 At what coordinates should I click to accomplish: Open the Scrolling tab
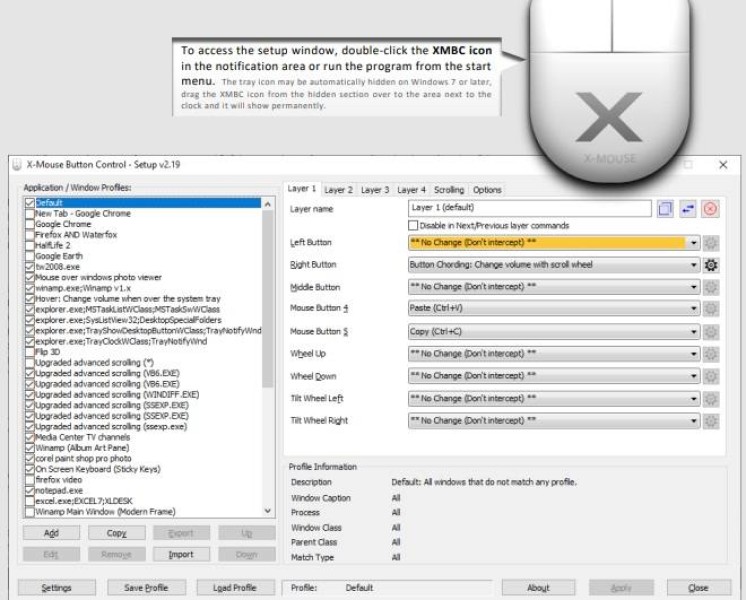click(449, 190)
